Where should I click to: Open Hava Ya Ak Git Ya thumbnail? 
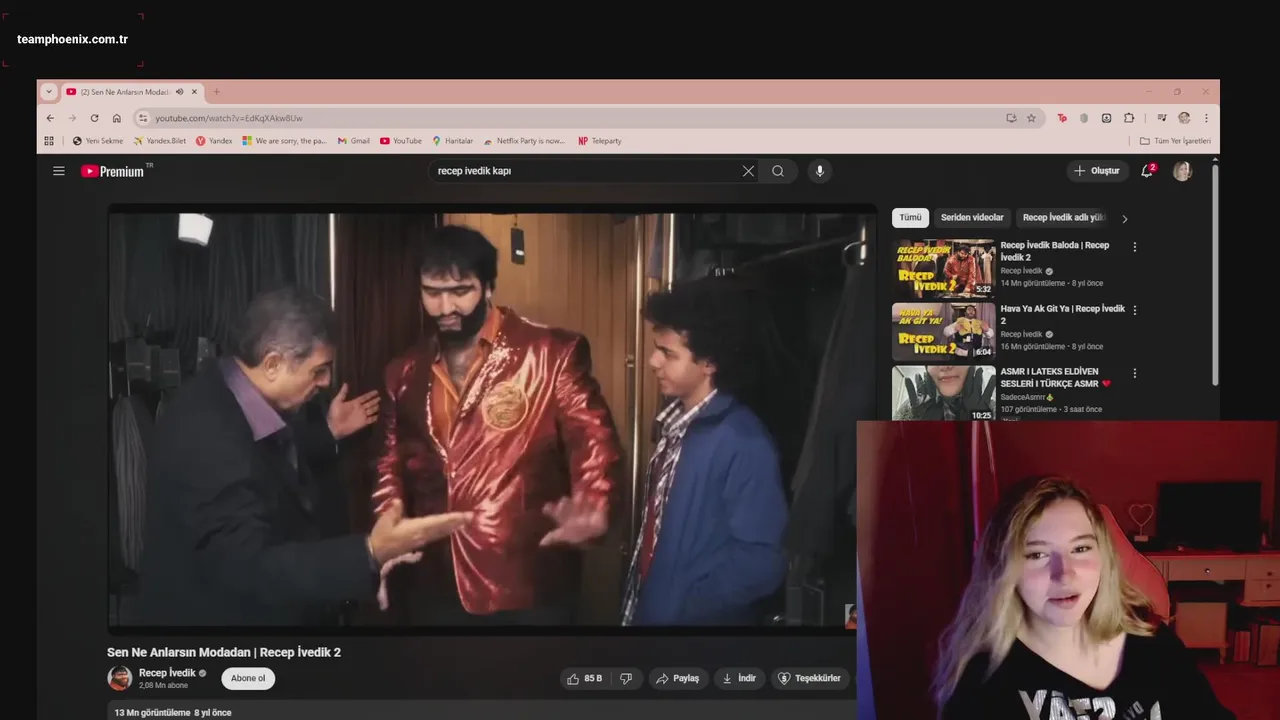pos(944,331)
